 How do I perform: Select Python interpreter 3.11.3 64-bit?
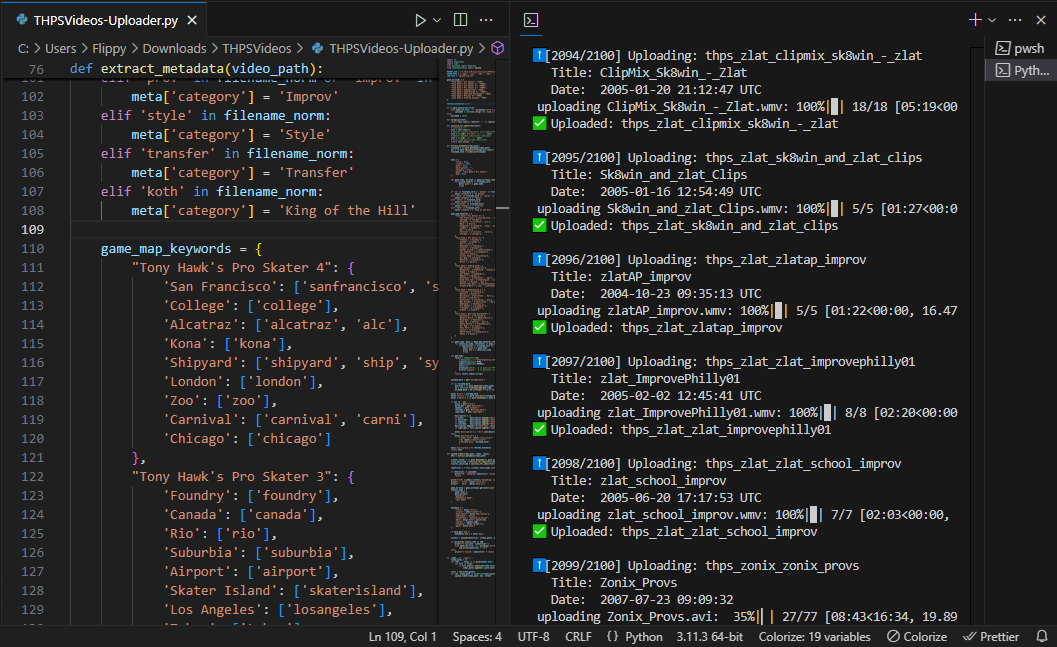click(x=709, y=637)
